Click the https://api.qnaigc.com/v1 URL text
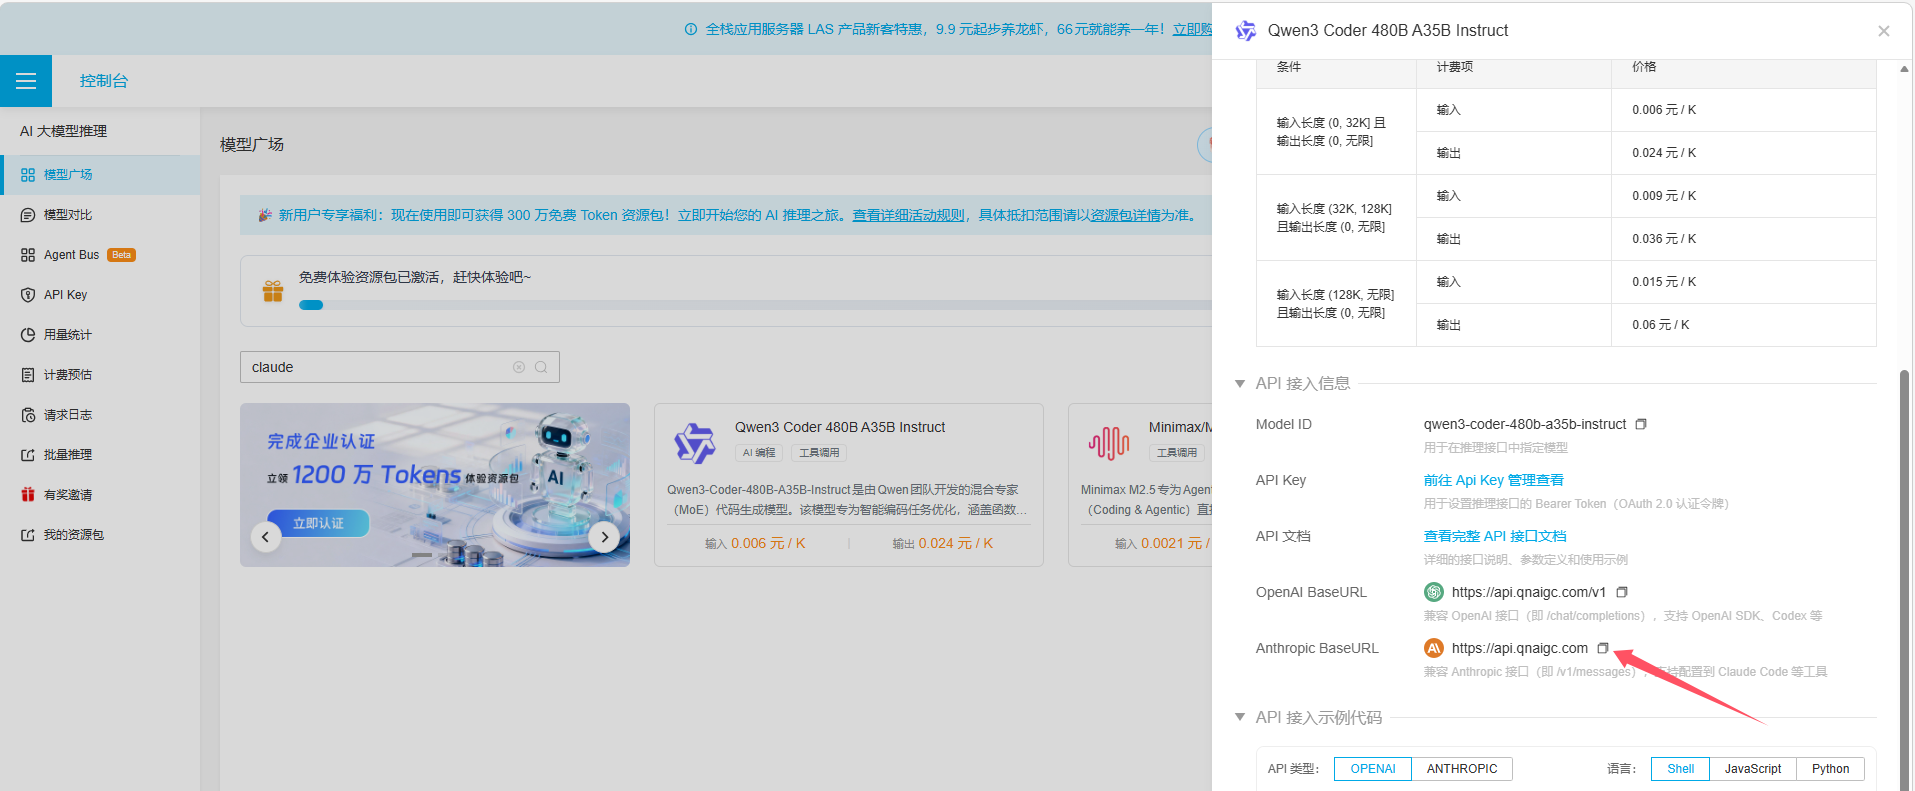 pos(1529,592)
